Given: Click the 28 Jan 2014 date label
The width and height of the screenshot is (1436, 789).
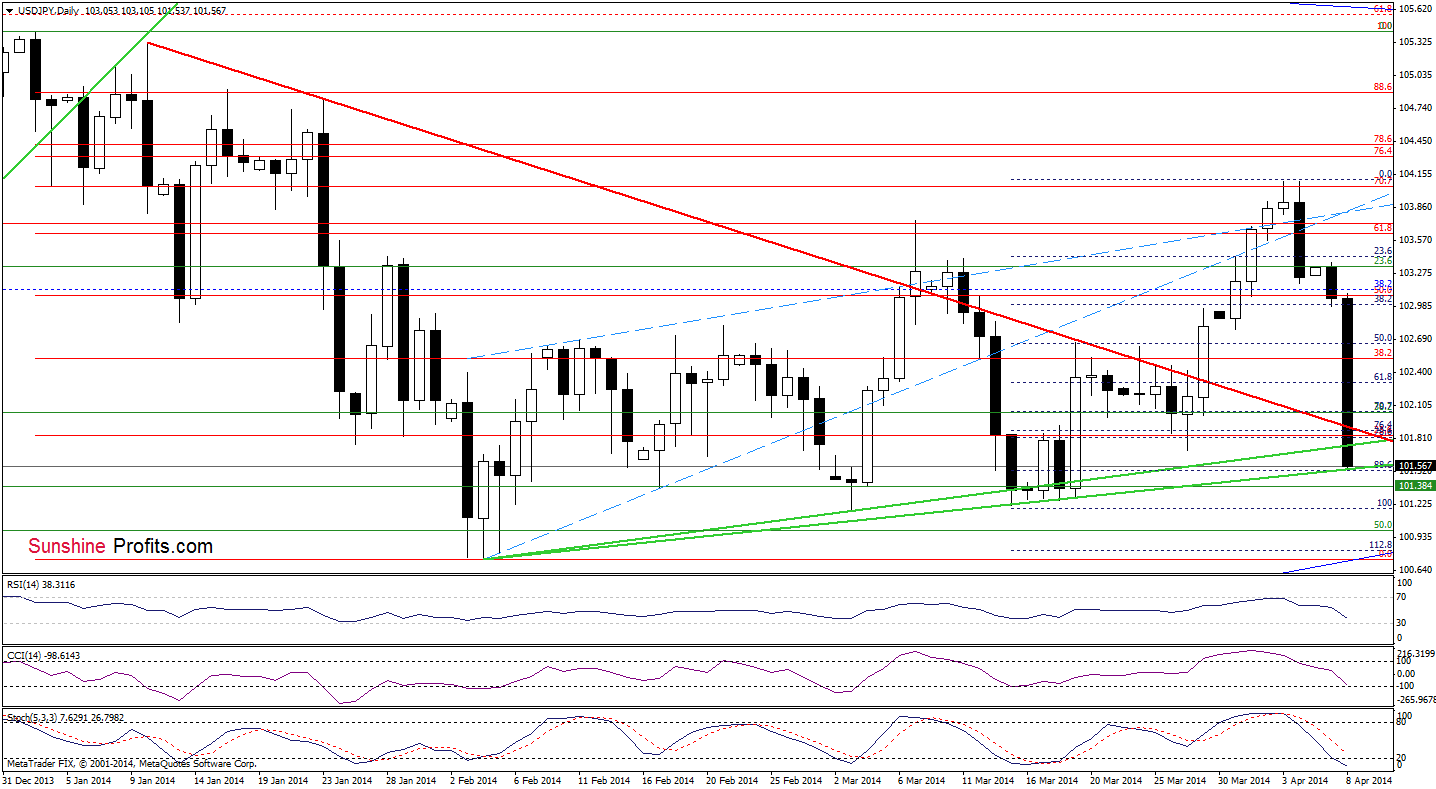Looking at the screenshot, I should tap(409, 780).
